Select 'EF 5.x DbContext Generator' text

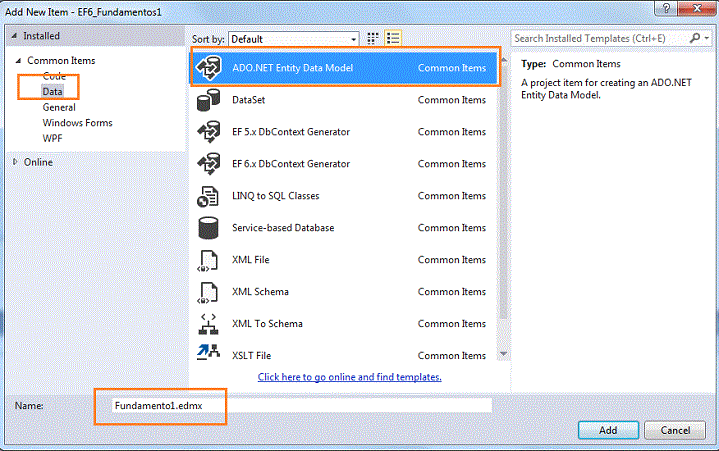(x=291, y=132)
